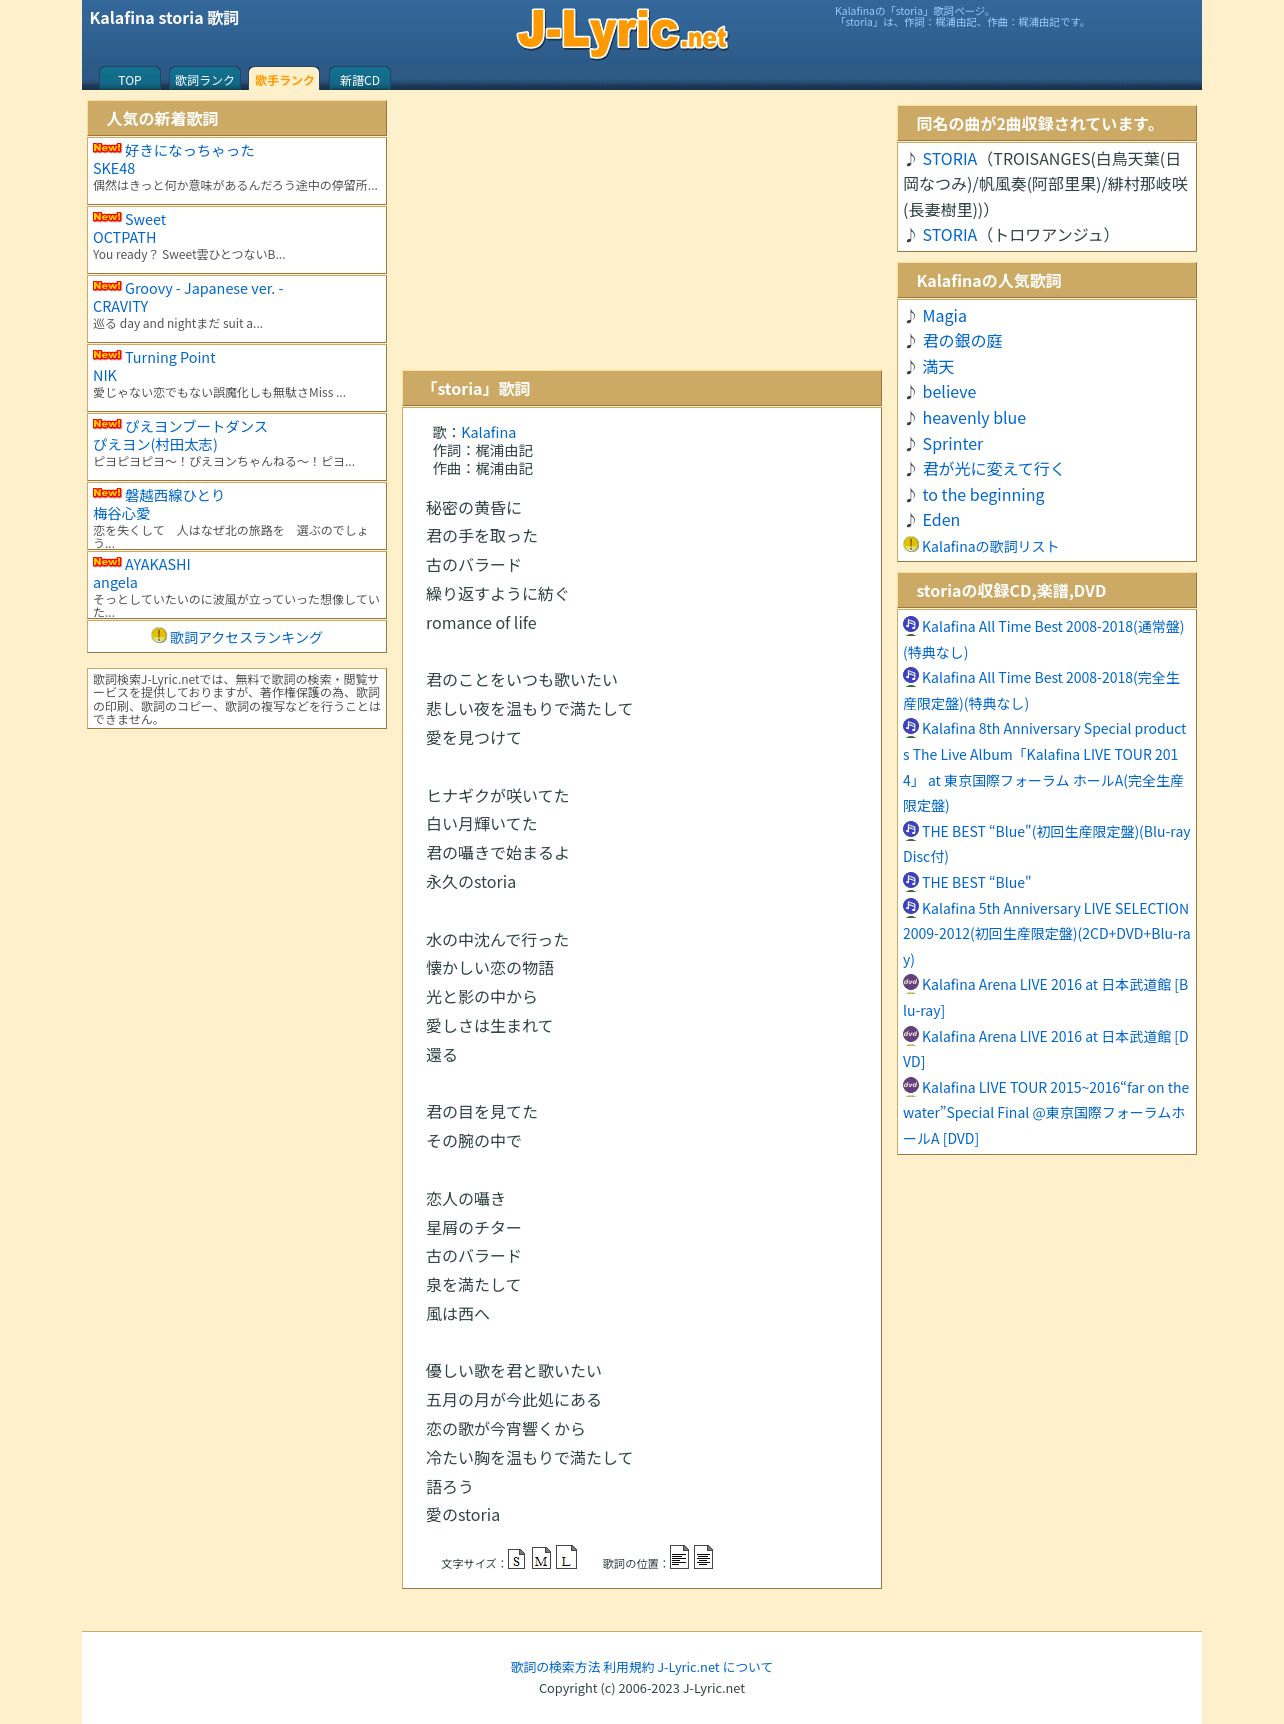
Task: Click the 作曲：梶浦由記 credit text
Action: [483, 468]
